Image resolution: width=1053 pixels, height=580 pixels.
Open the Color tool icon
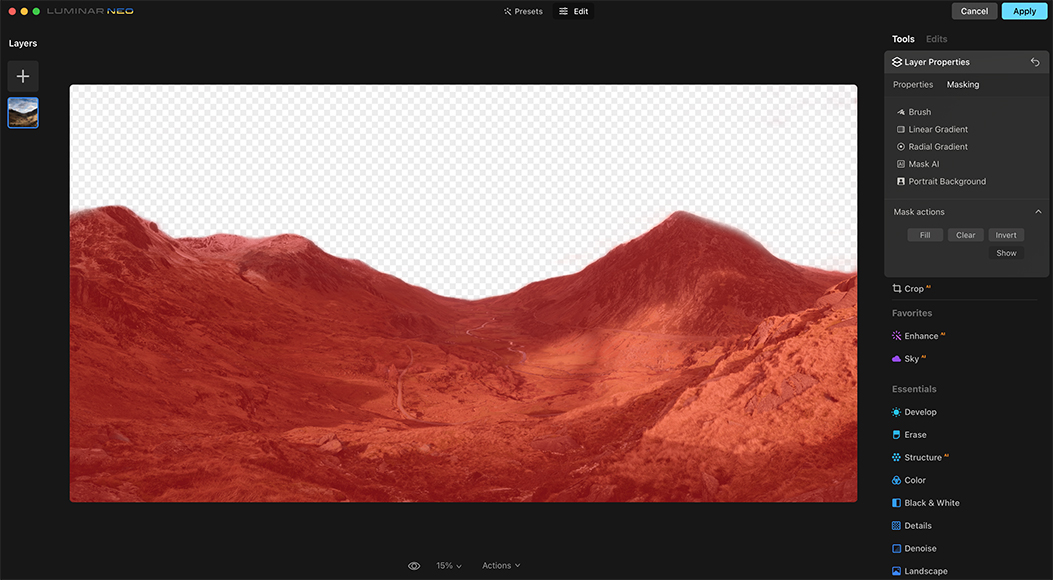pyautogui.click(x=897, y=481)
